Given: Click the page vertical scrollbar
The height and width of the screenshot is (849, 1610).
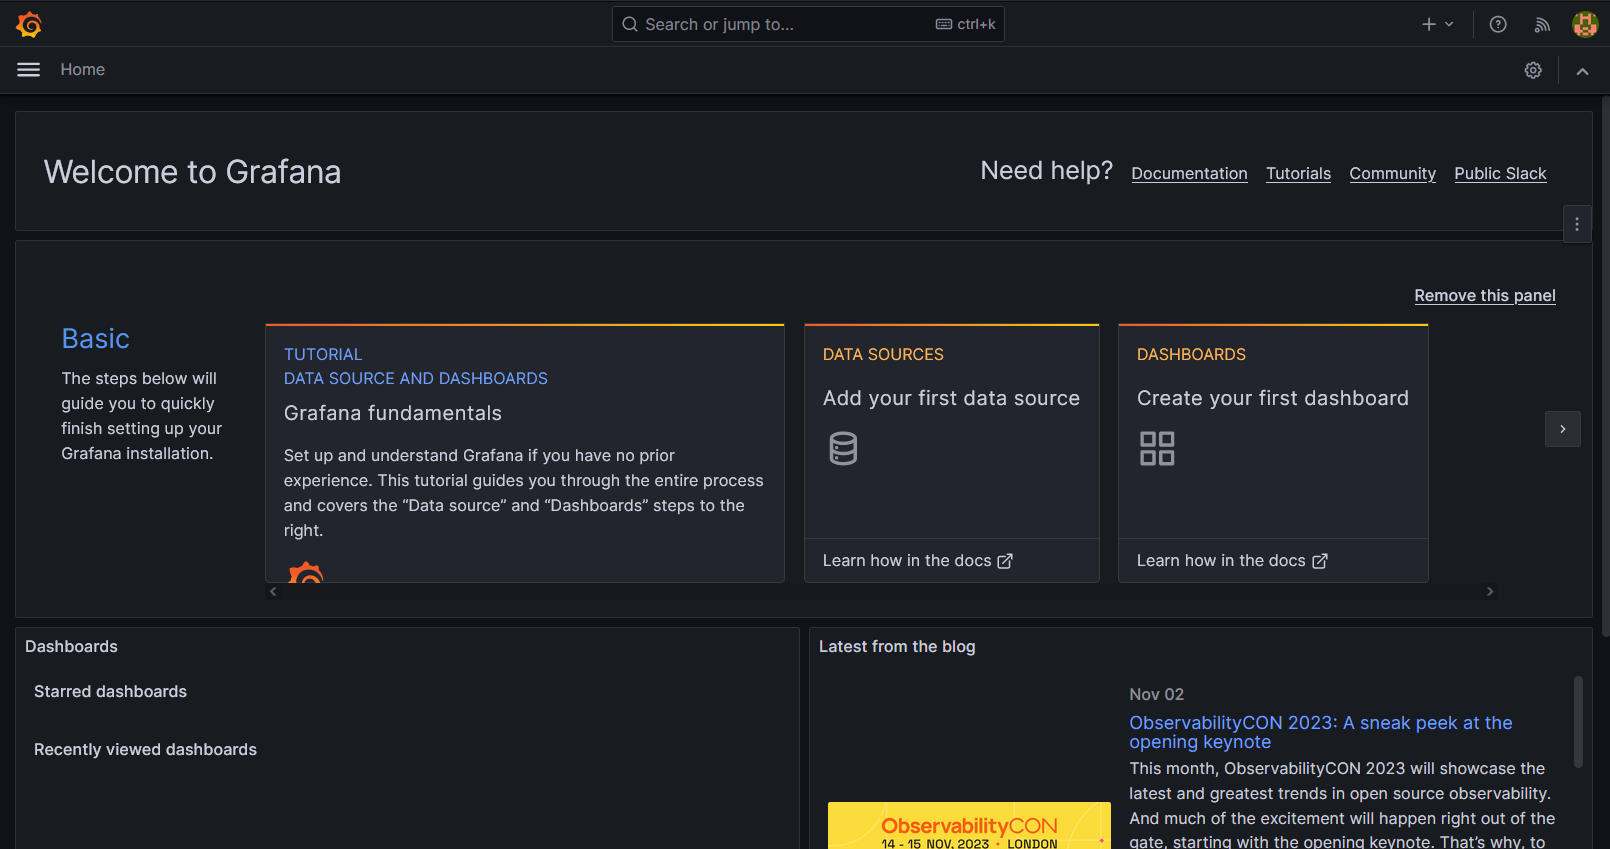Looking at the screenshot, I should [1605, 366].
